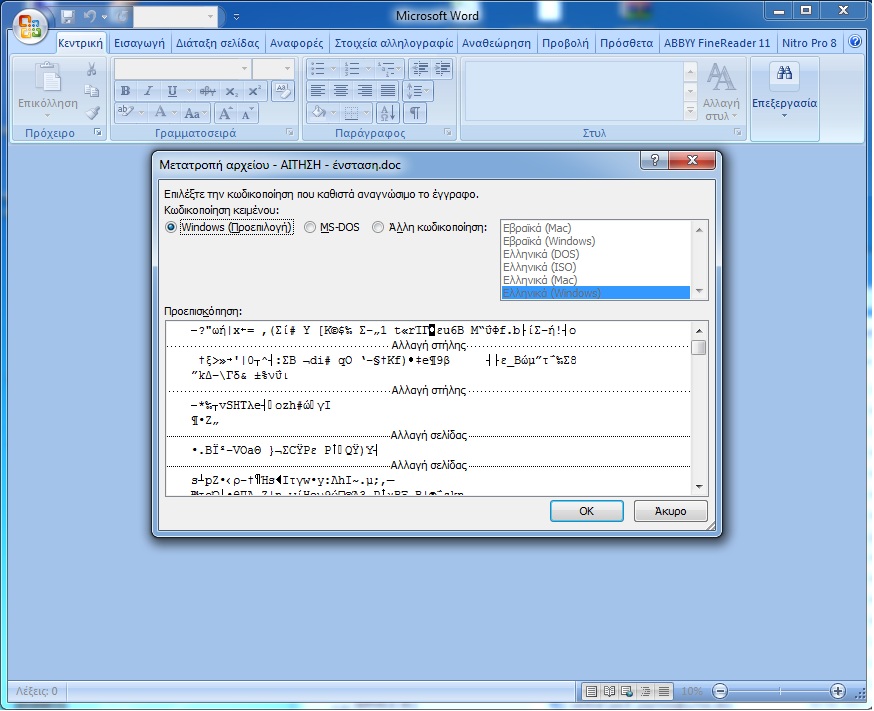Select Άλλη κωδικοποίηση radio option
The width and height of the screenshot is (874, 711).
pos(430,227)
